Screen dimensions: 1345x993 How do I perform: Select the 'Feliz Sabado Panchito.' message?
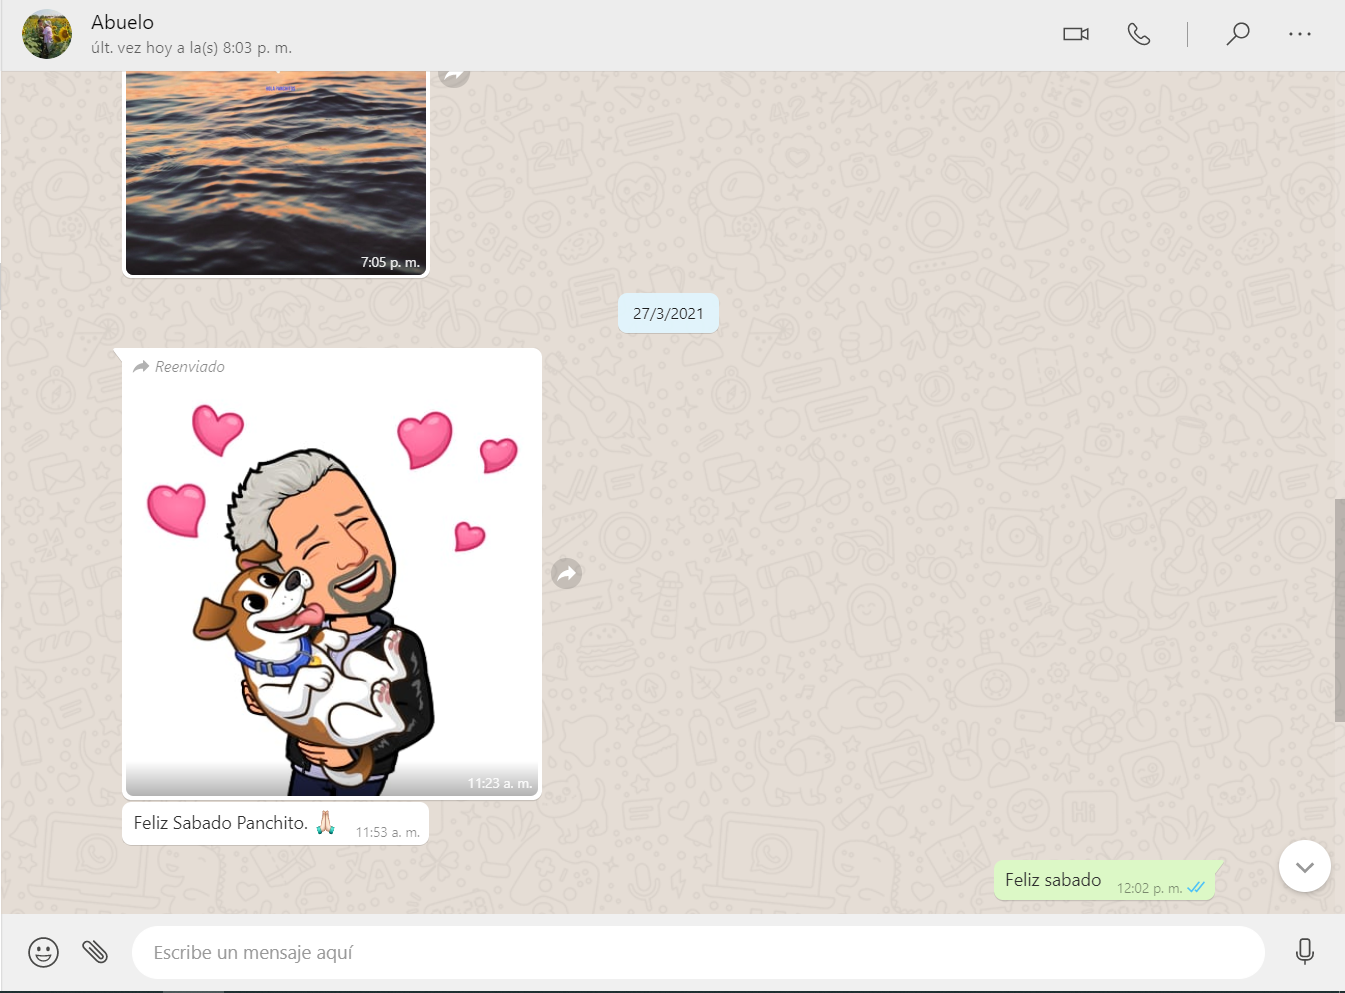tap(275, 823)
